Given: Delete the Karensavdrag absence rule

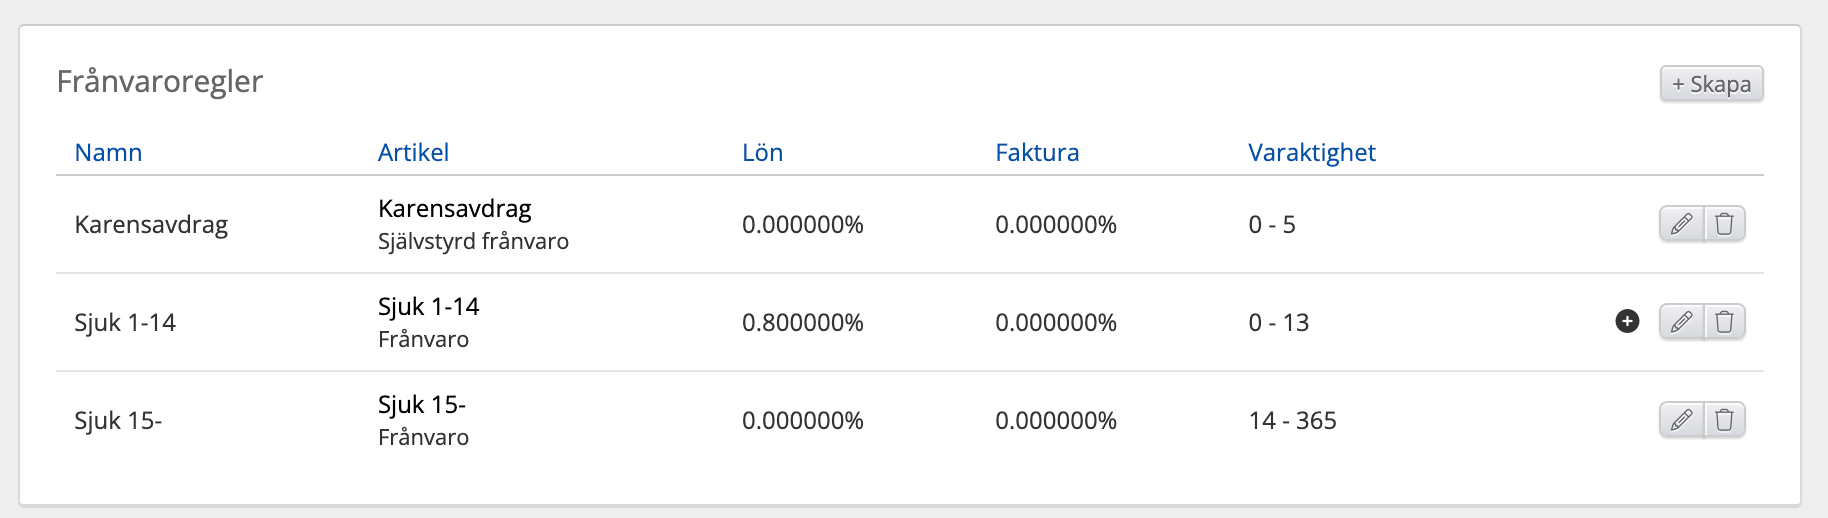Looking at the screenshot, I should click(1724, 224).
